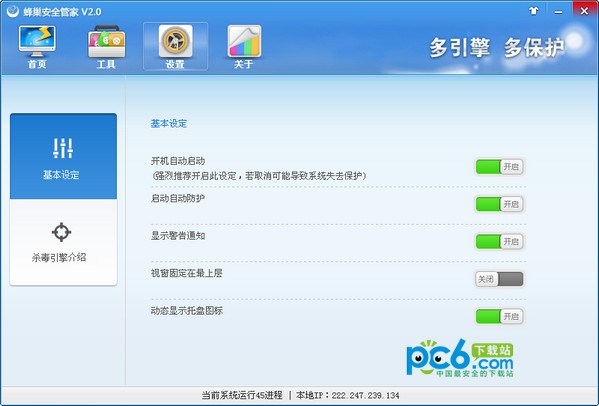Select the 基本设定 sliders icon
Viewport: 599px width, 406px height.
coord(63,148)
